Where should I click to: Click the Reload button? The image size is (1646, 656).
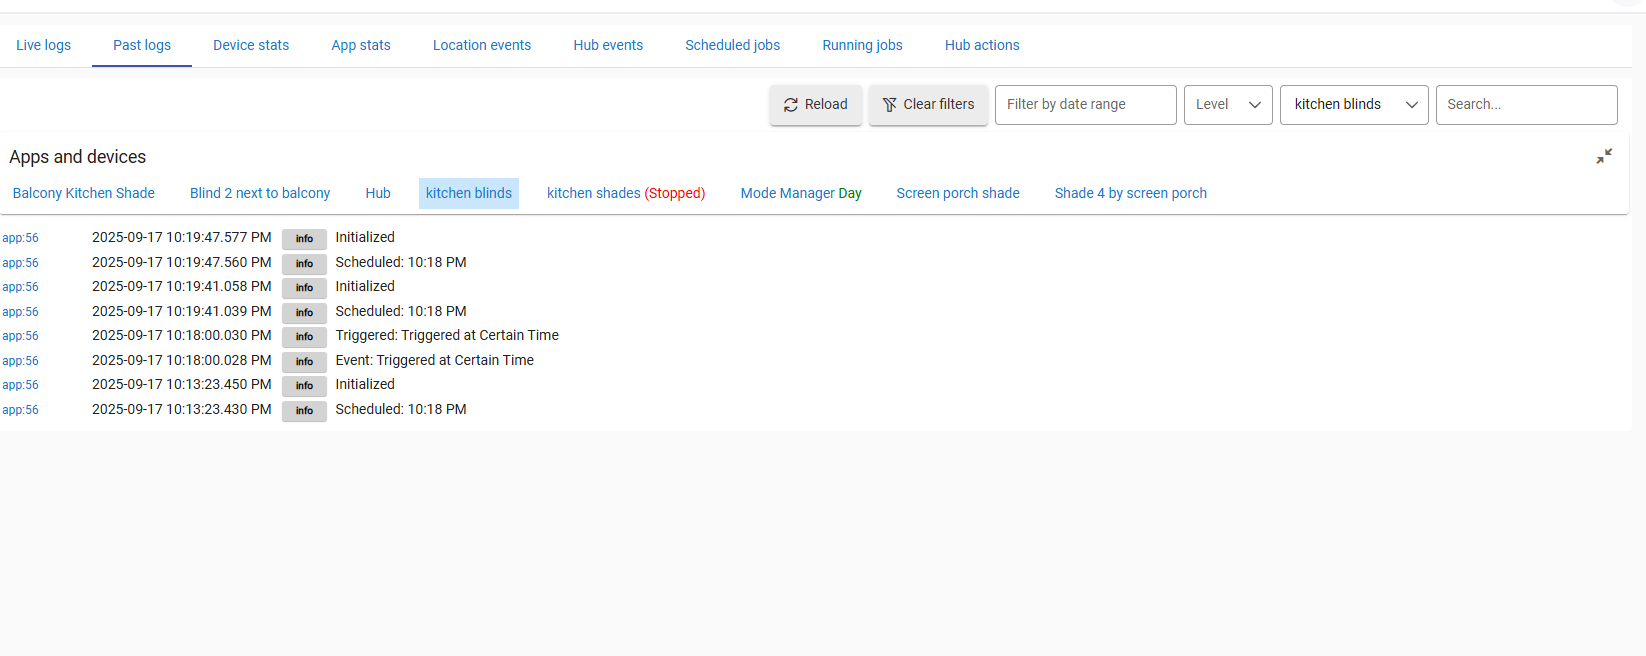coord(815,105)
